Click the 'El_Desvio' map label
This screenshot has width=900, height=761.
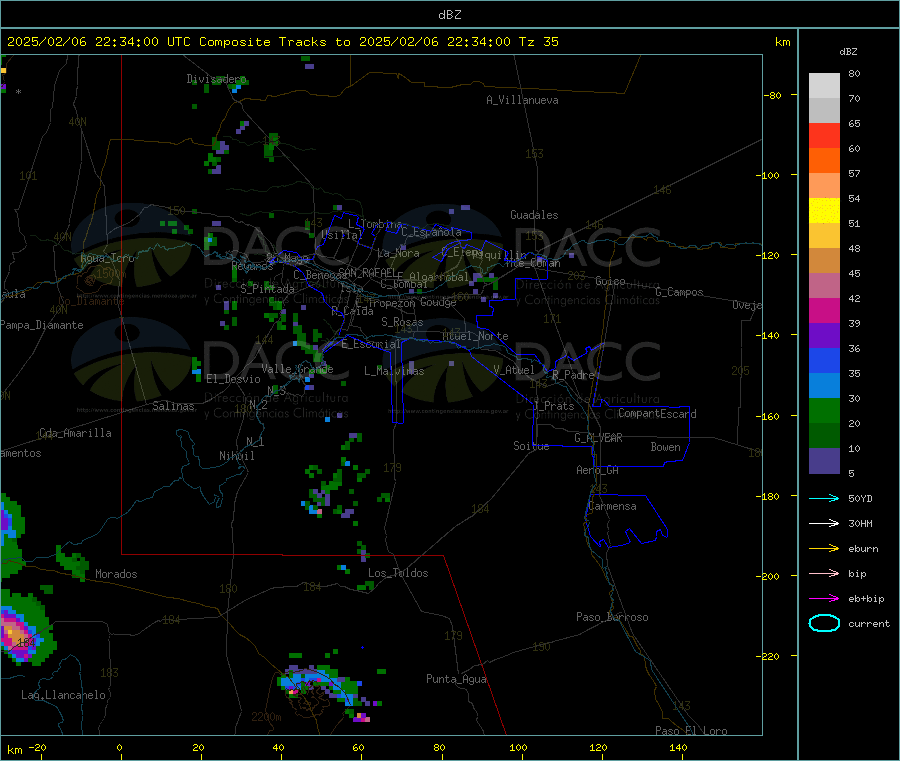click(x=233, y=379)
